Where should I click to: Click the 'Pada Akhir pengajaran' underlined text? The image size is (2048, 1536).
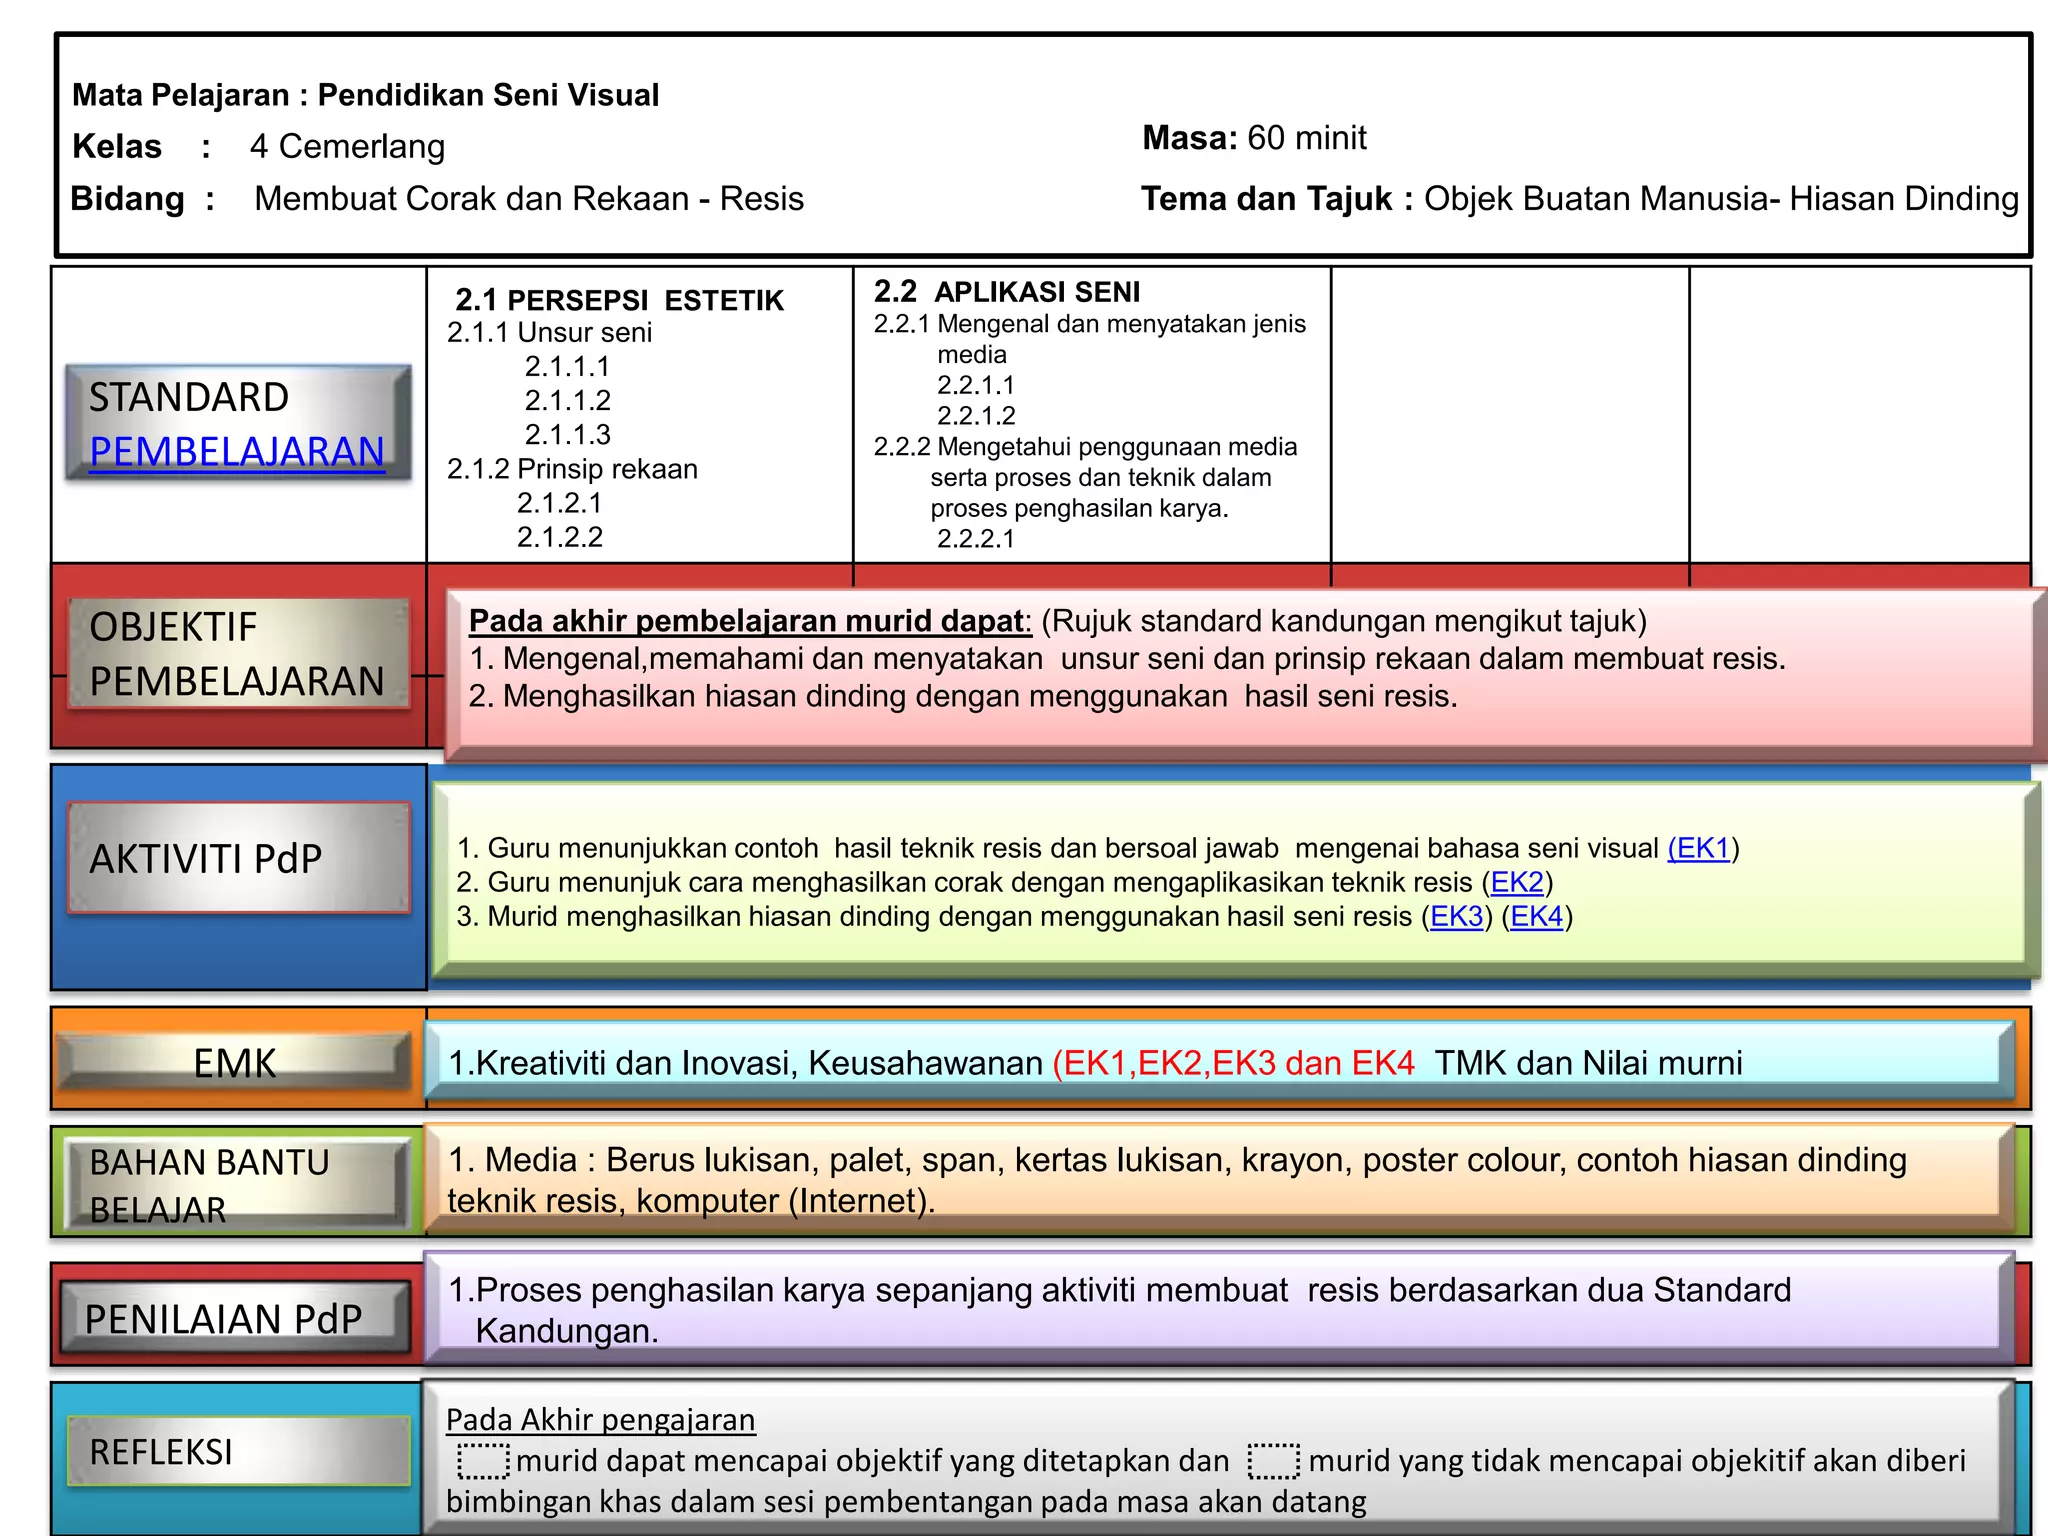pyautogui.click(x=600, y=1420)
